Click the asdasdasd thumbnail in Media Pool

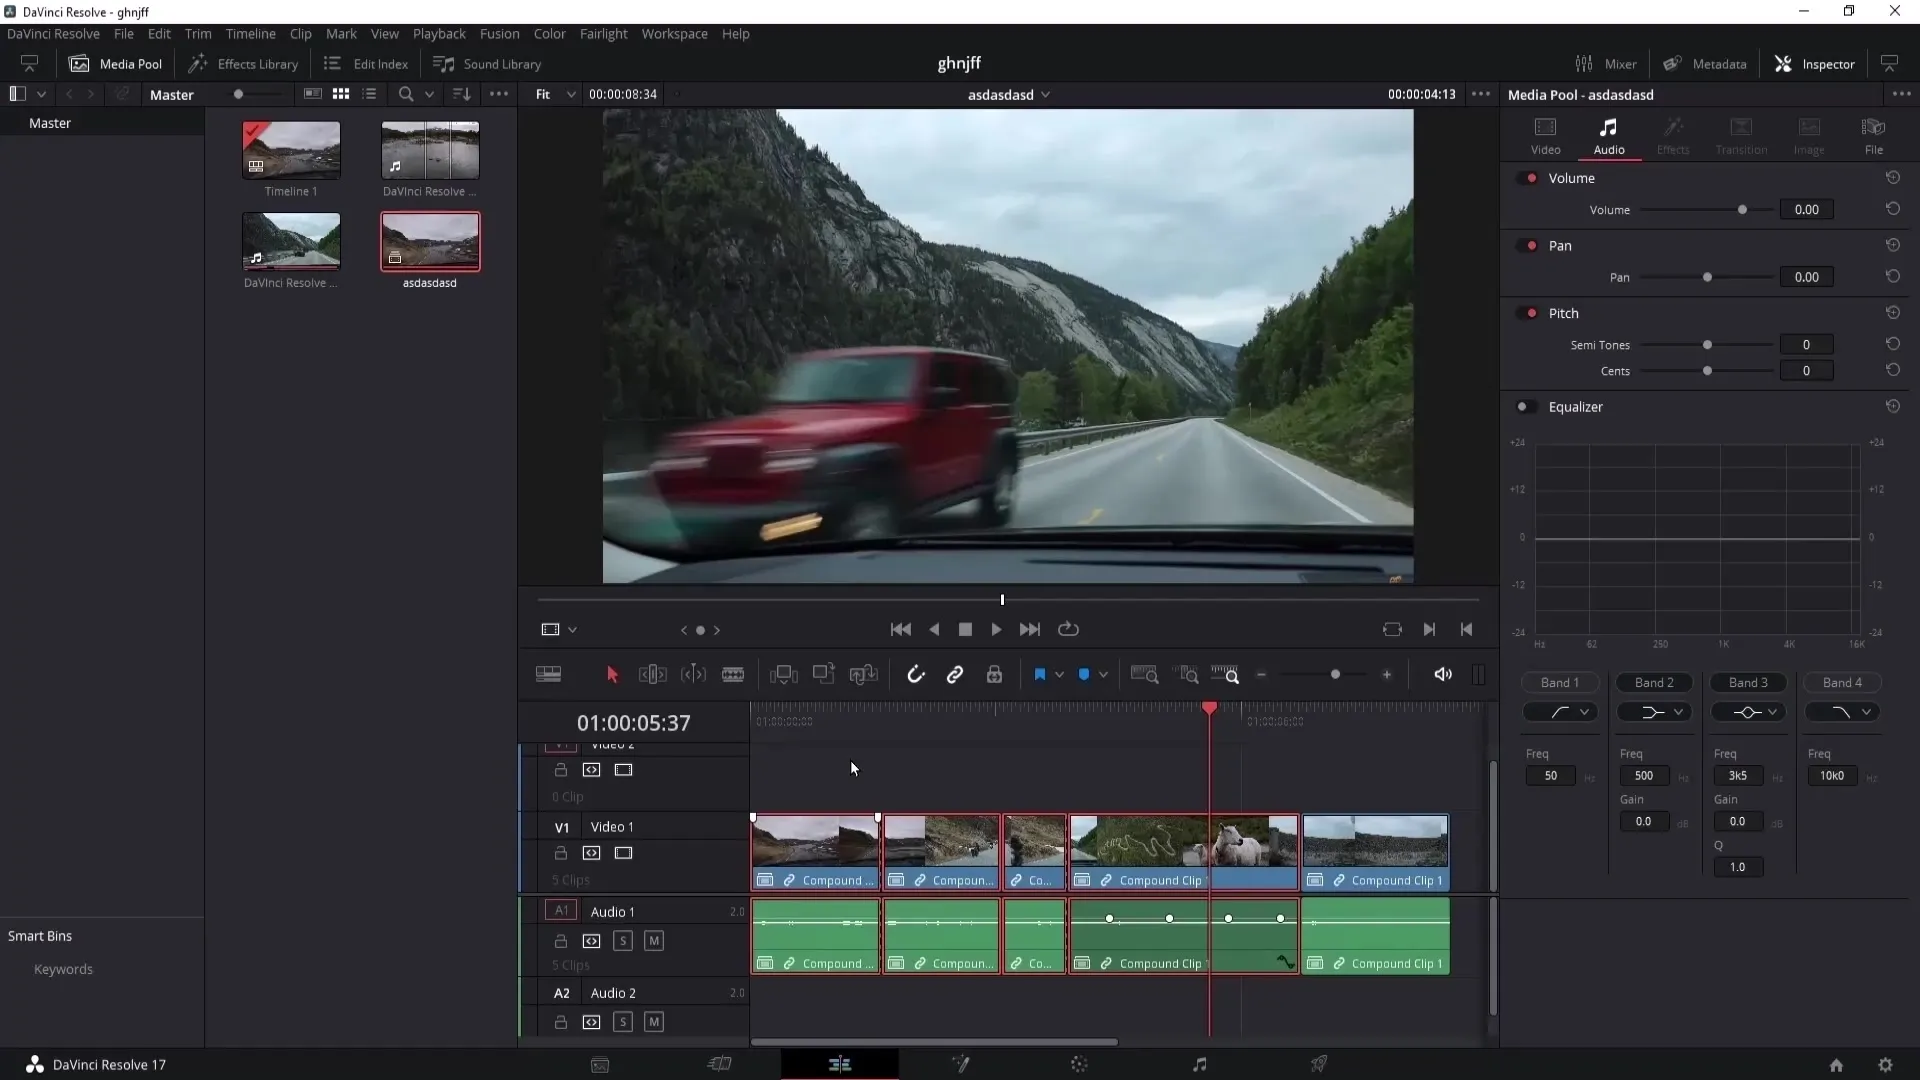429,241
